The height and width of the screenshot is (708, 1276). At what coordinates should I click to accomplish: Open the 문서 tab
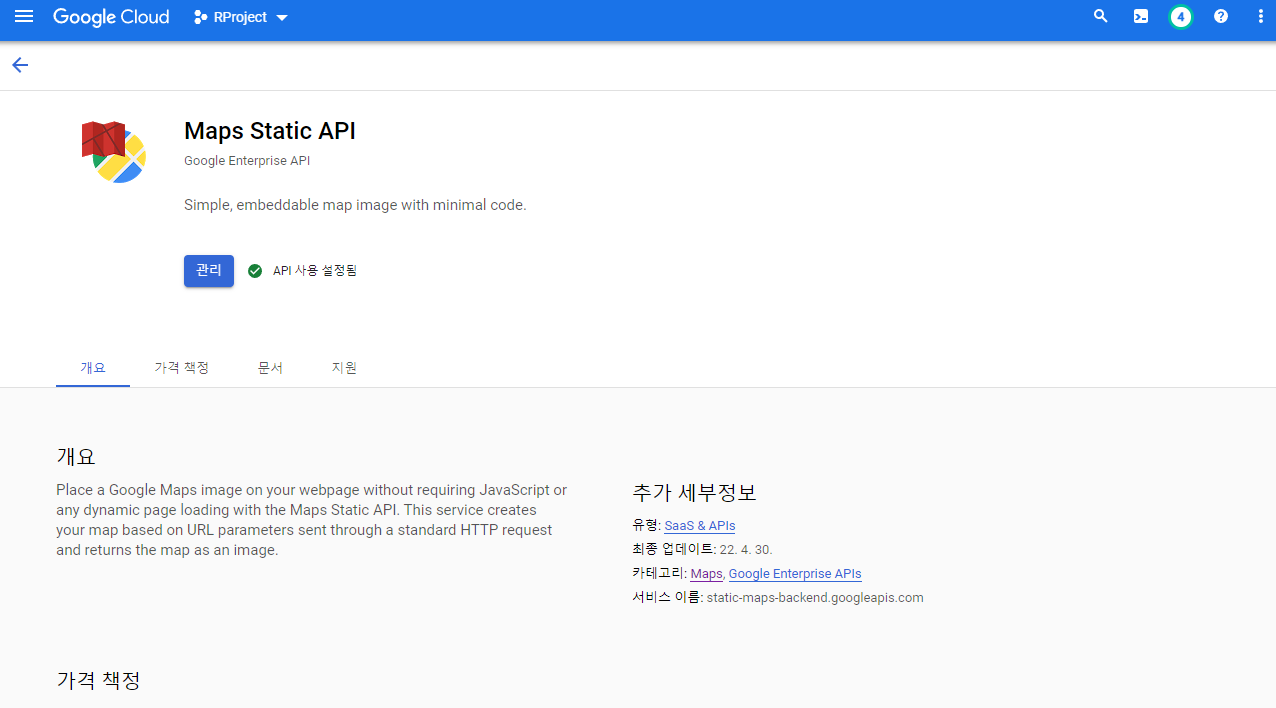click(270, 368)
